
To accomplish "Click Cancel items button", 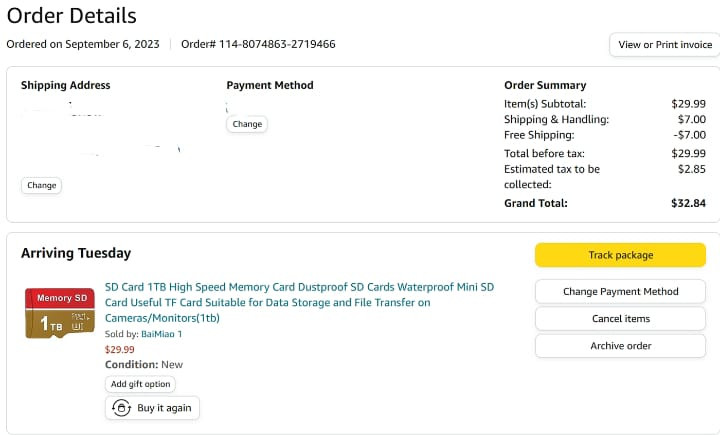I will [620, 318].
